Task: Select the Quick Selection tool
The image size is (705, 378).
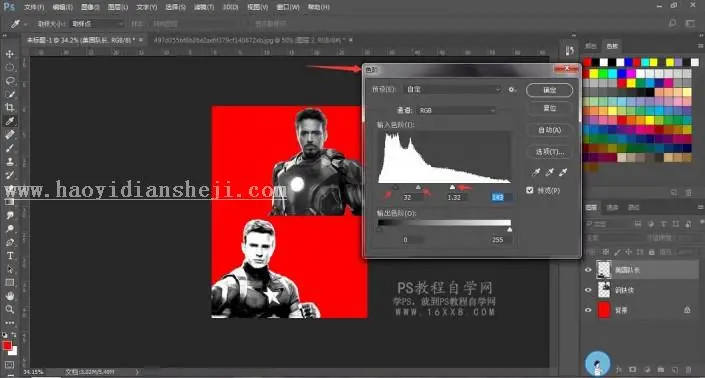Action: click(x=9, y=94)
